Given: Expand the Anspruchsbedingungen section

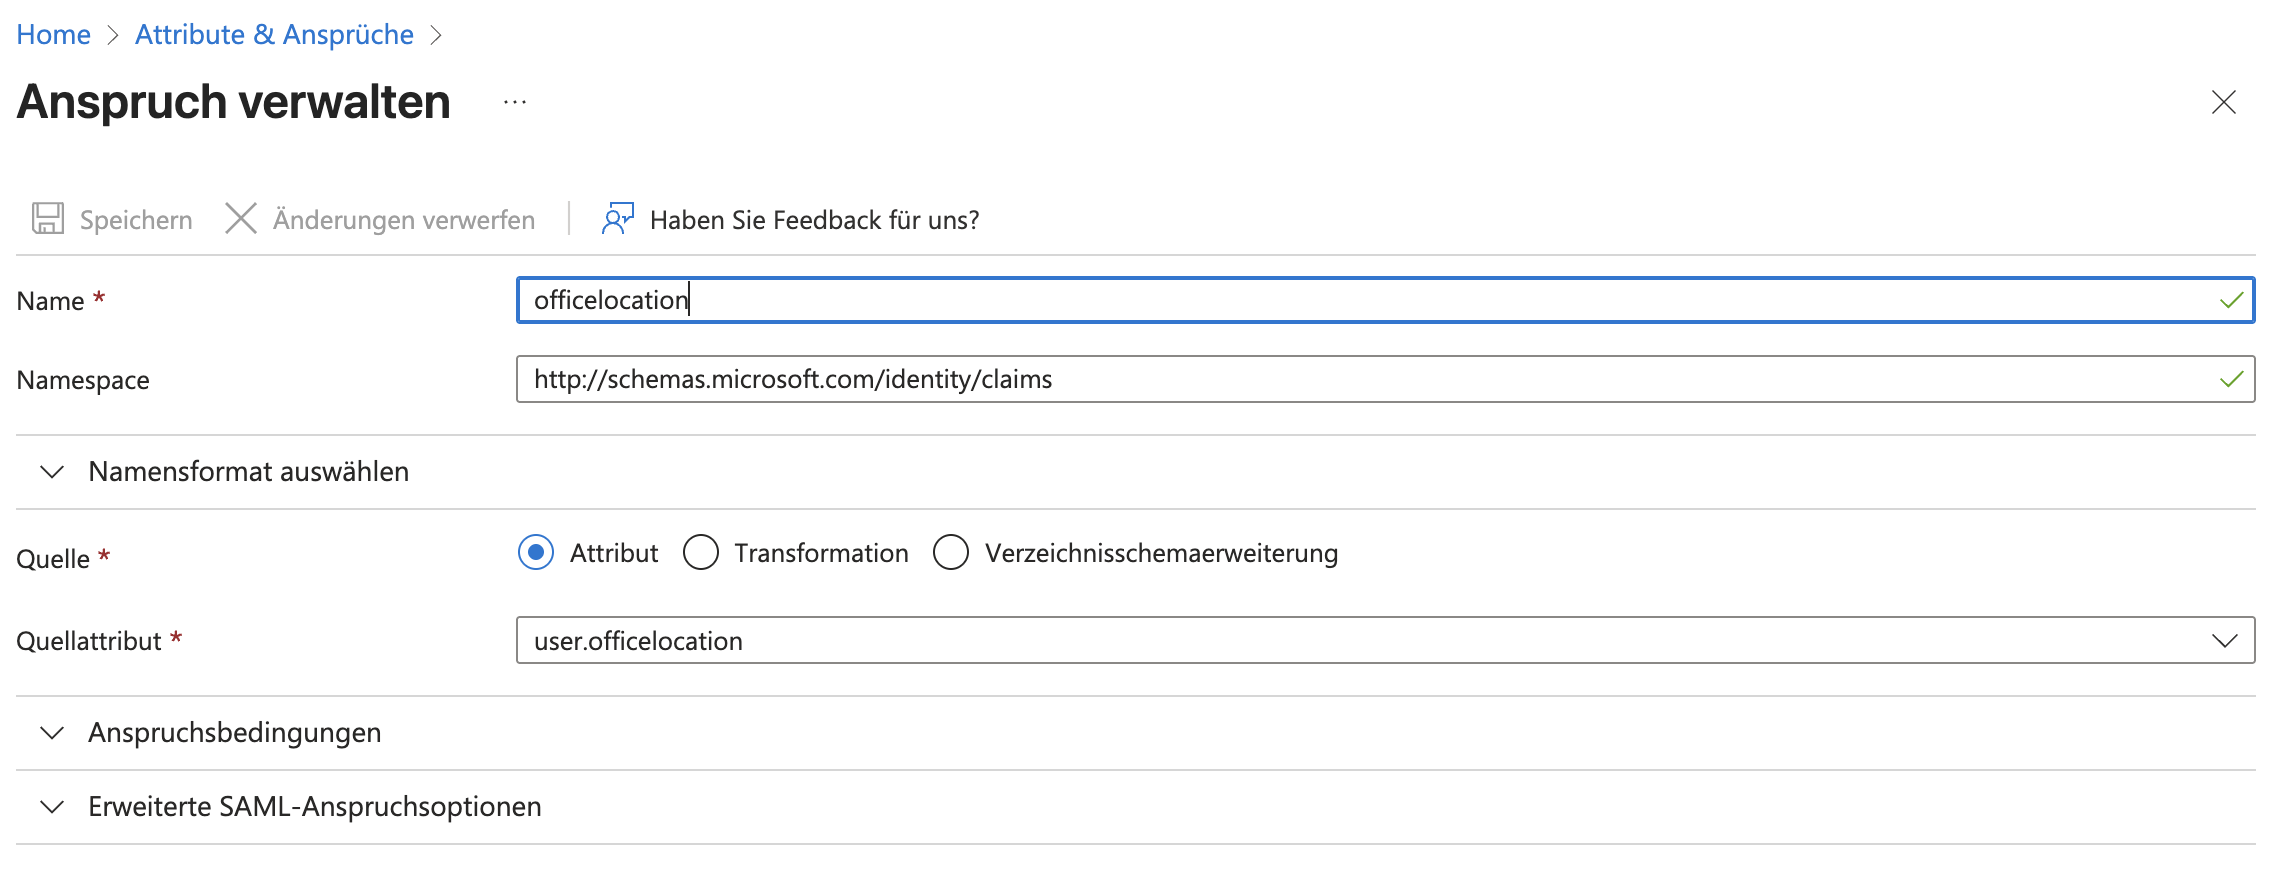Looking at the screenshot, I should 234,733.
